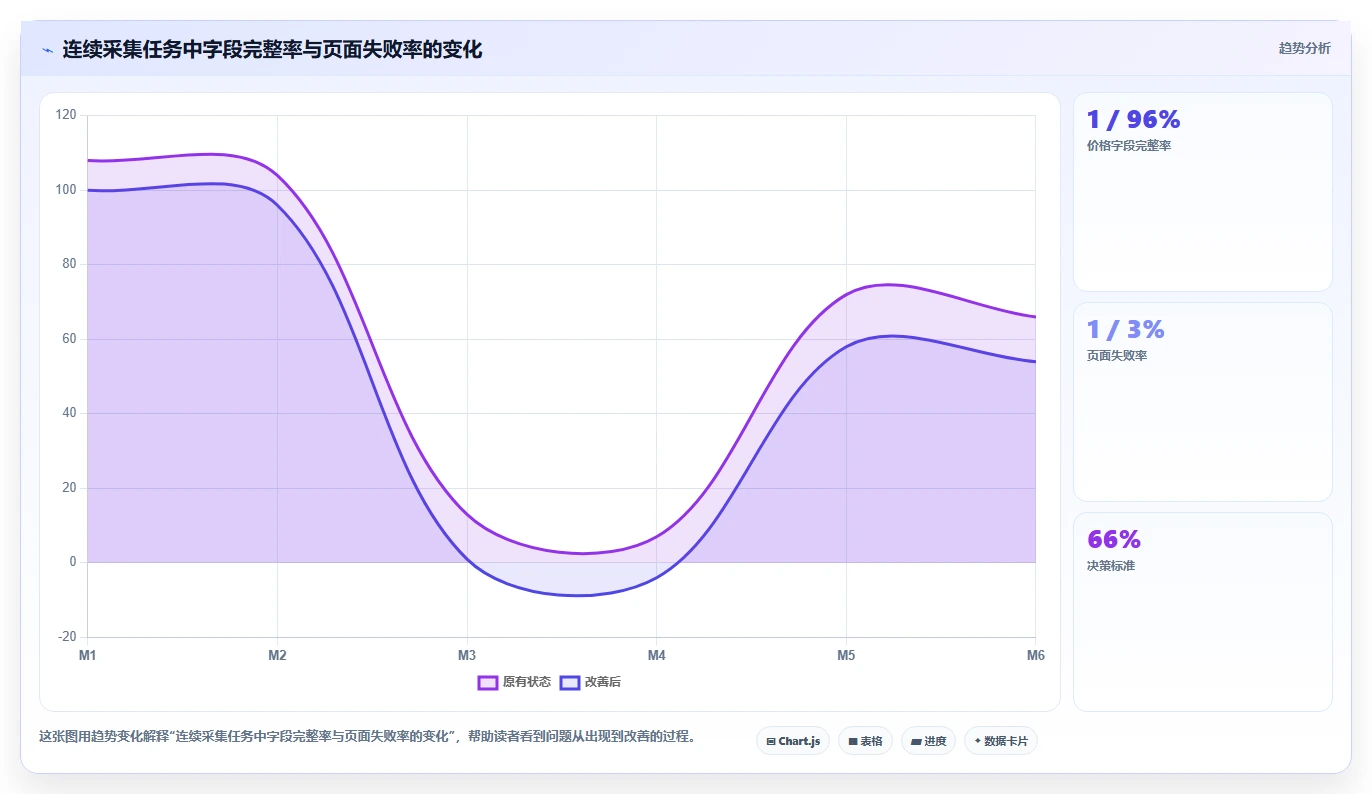Click the blue 改善后 legend color box

(570, 682)
